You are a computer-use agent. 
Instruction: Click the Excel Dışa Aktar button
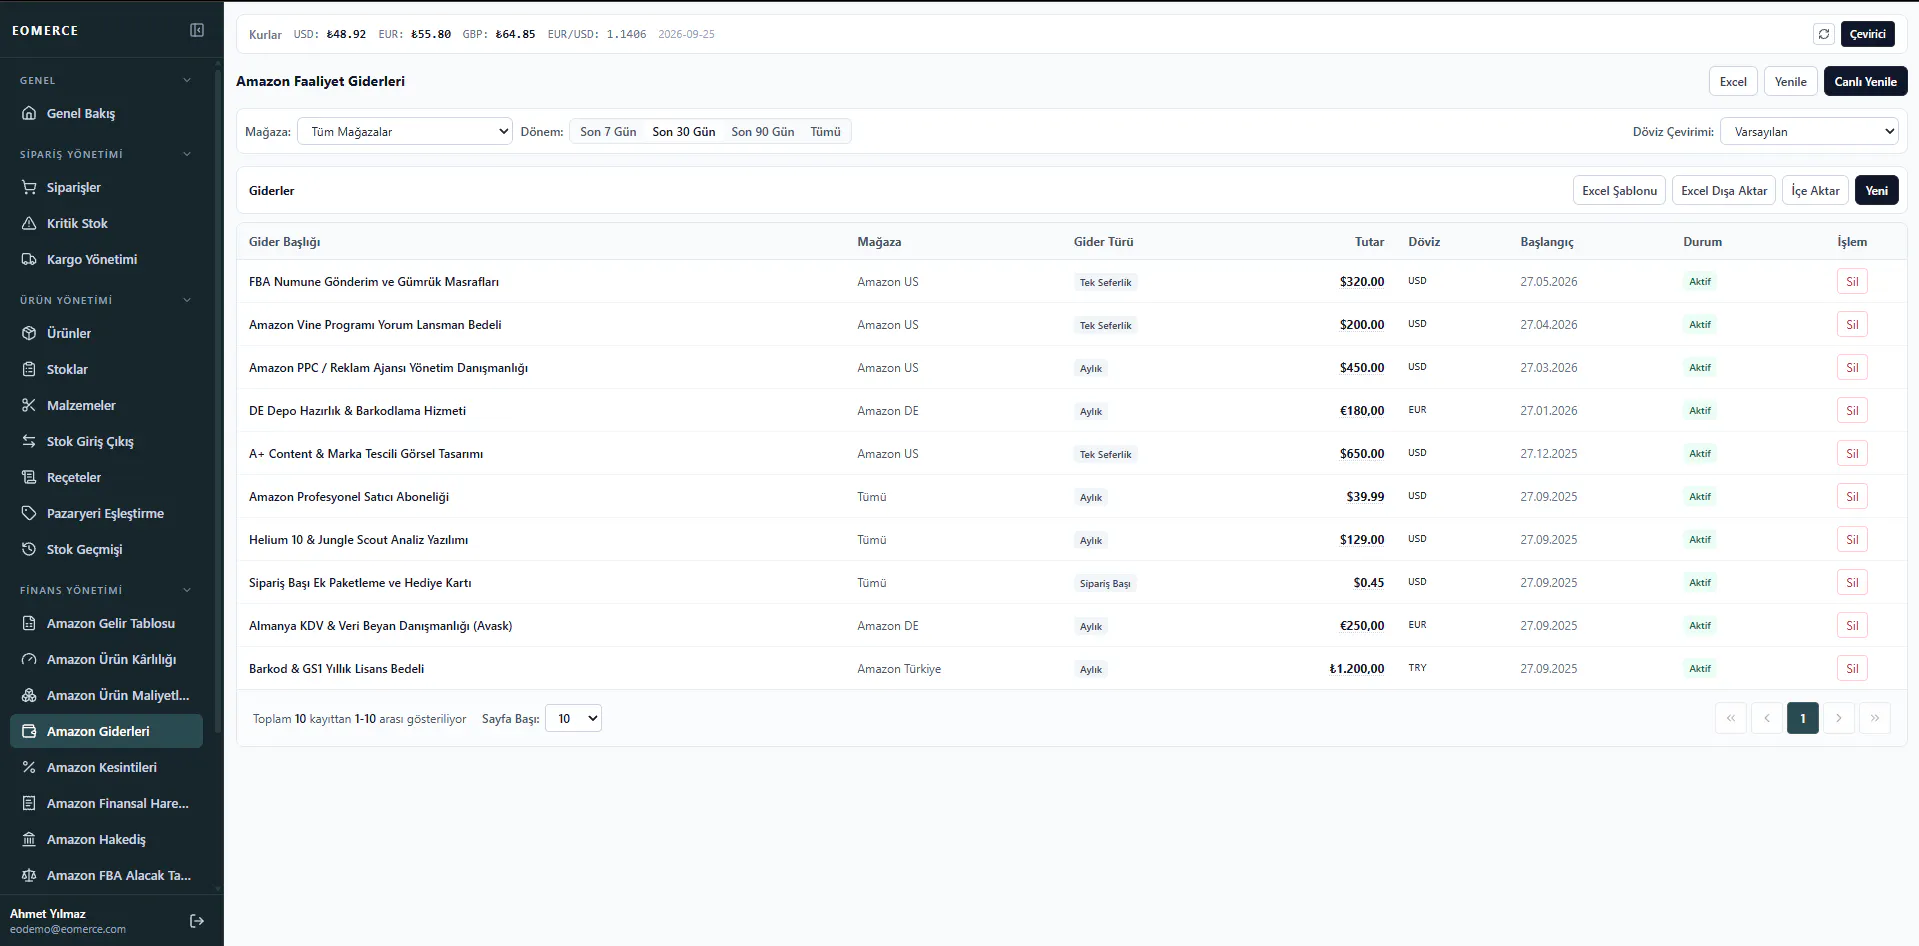coord(1724,190)
